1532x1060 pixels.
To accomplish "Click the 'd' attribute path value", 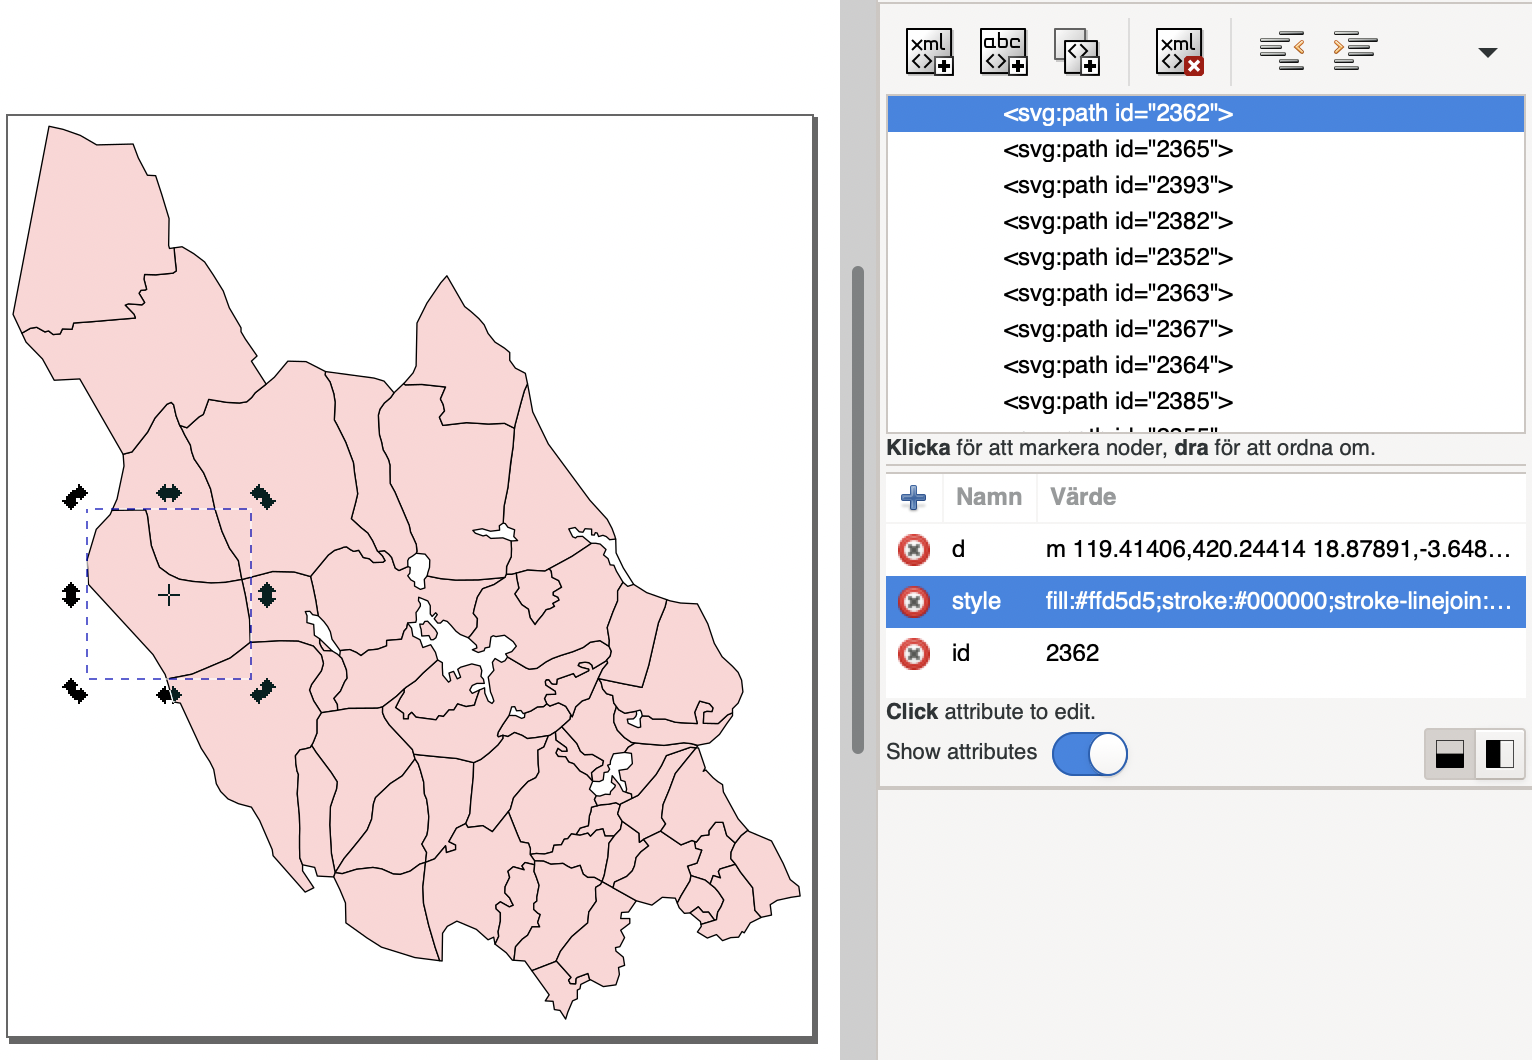I will (1278, 549).
